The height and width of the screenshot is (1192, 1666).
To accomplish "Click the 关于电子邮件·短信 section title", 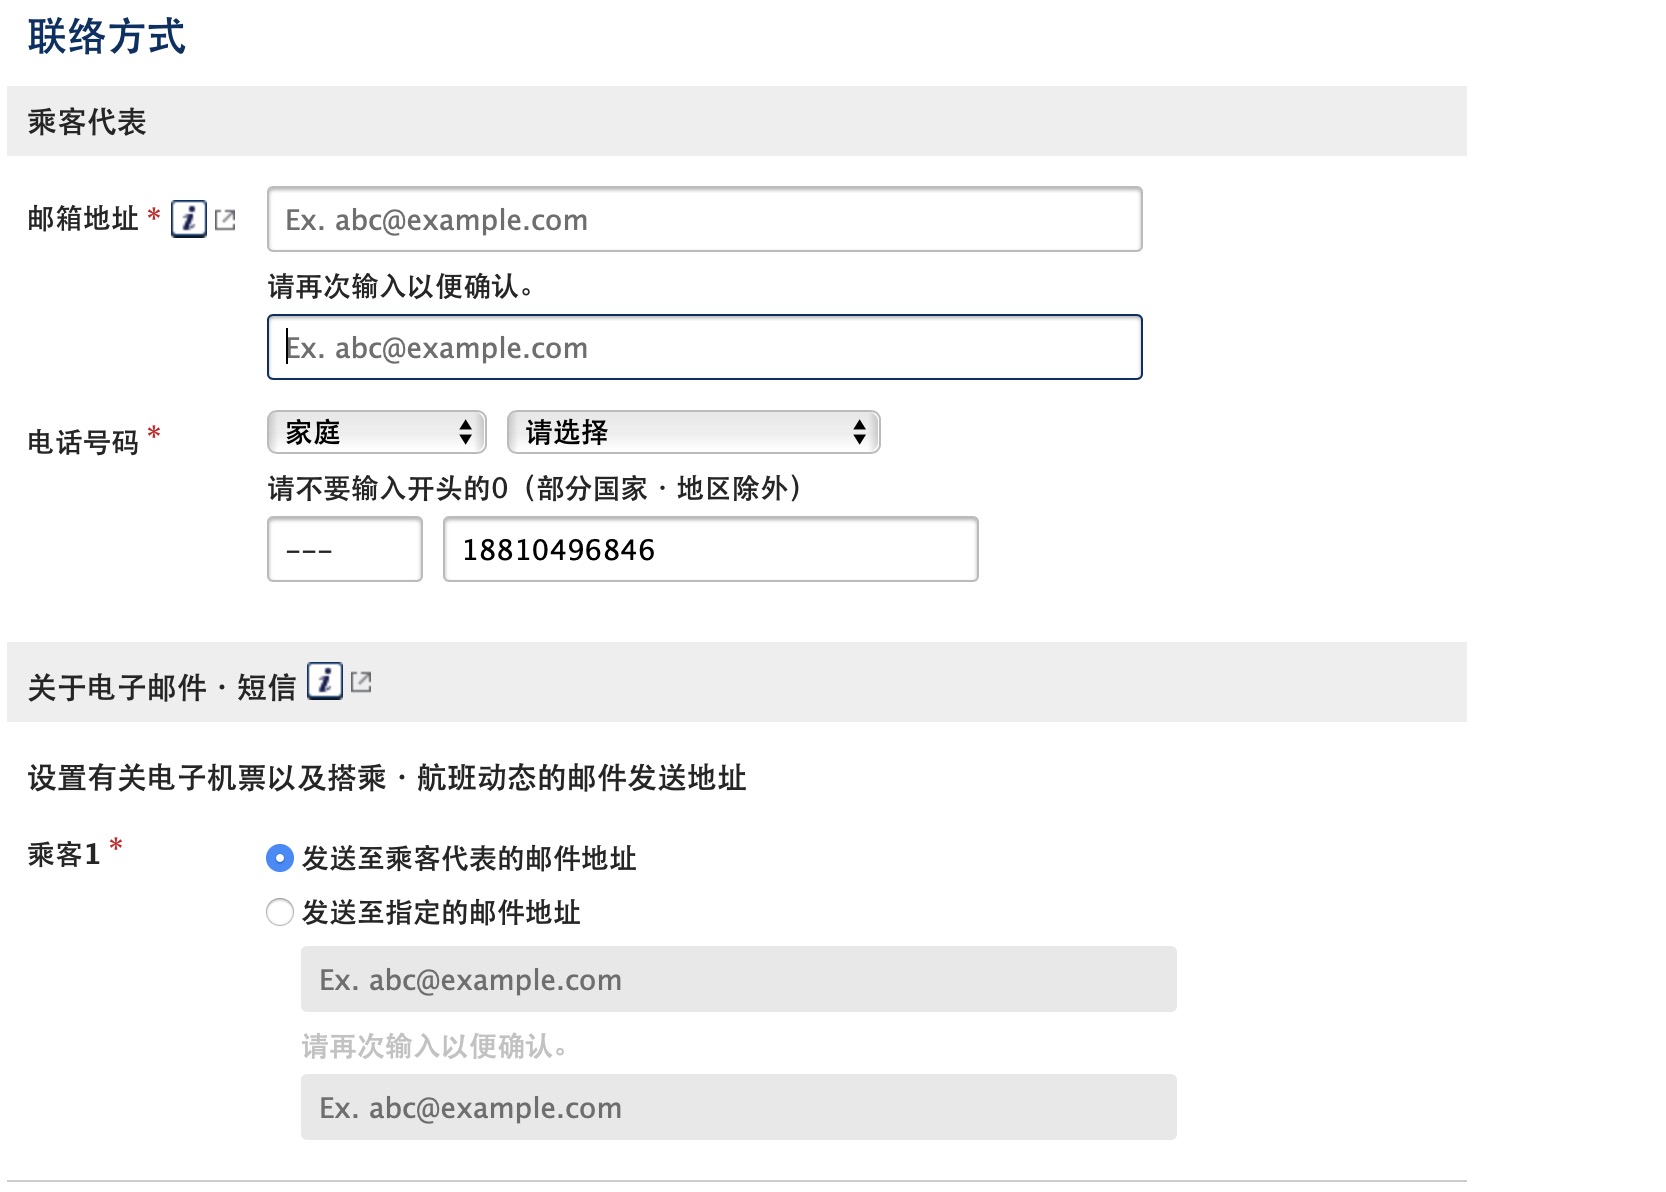I will tap(162, 687).
